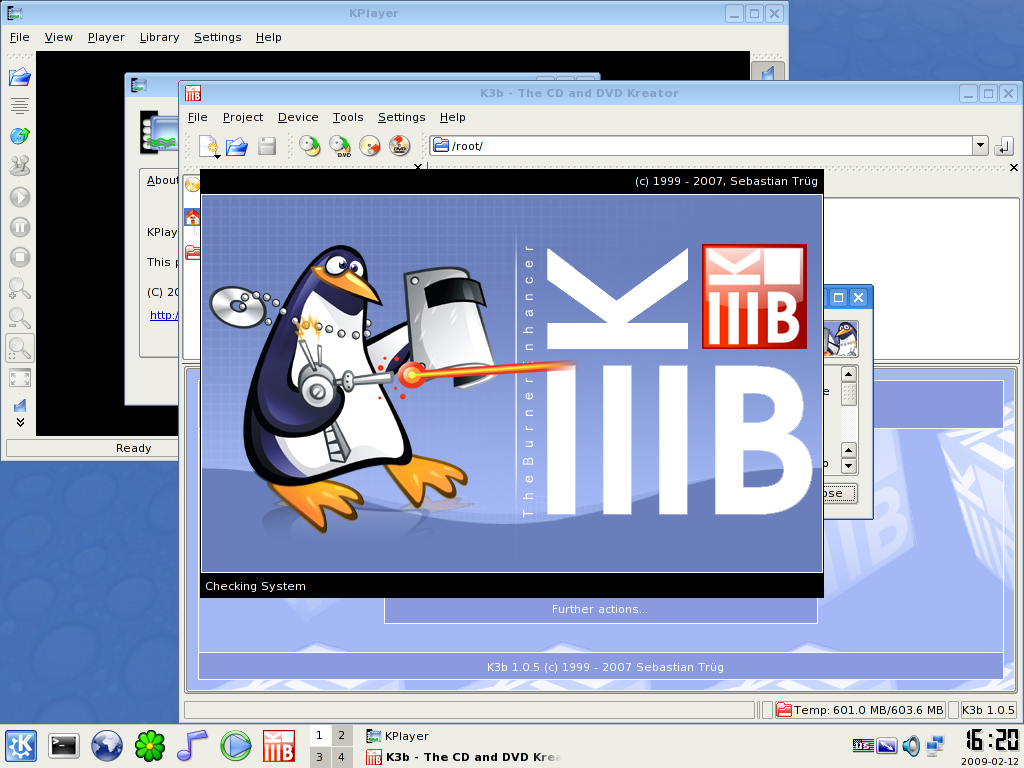
Task: Switch to virtual desktop 3
Action: [x=319, y=757]
